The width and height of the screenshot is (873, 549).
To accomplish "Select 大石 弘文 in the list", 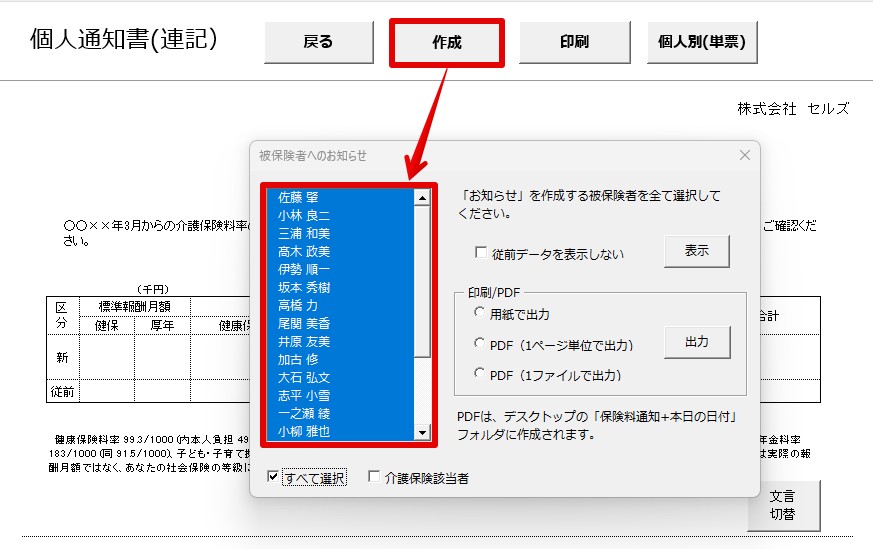I will tap(341, 378).
